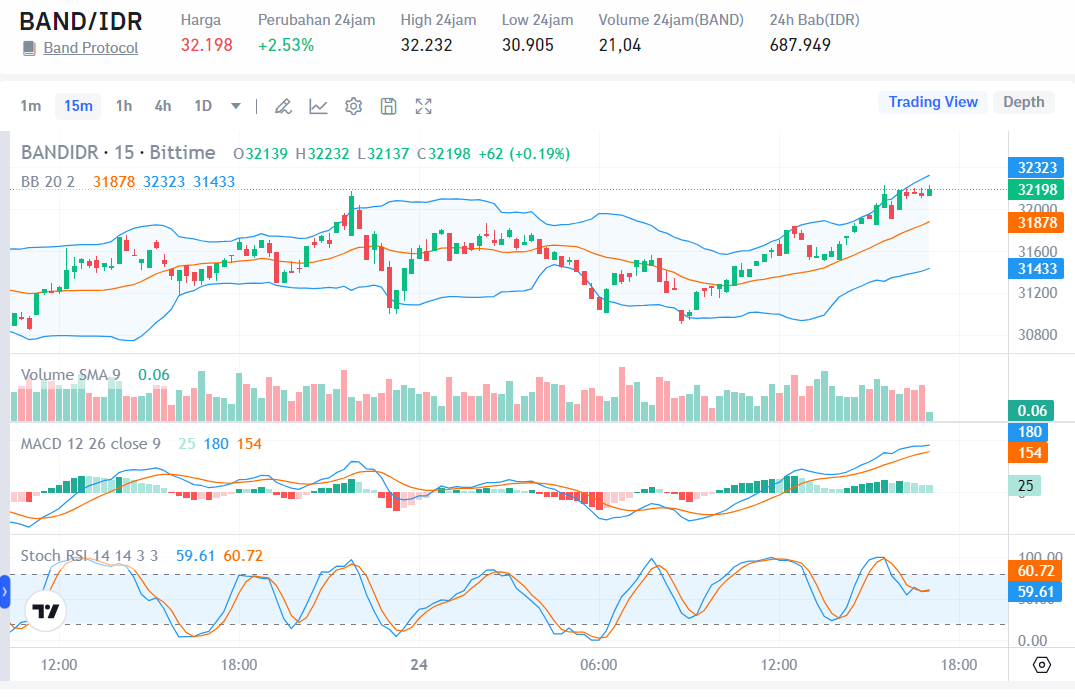Click the BB basis value 31878 in legend
This screenshot has height=697, width=1075.
(x=114, y=182)
